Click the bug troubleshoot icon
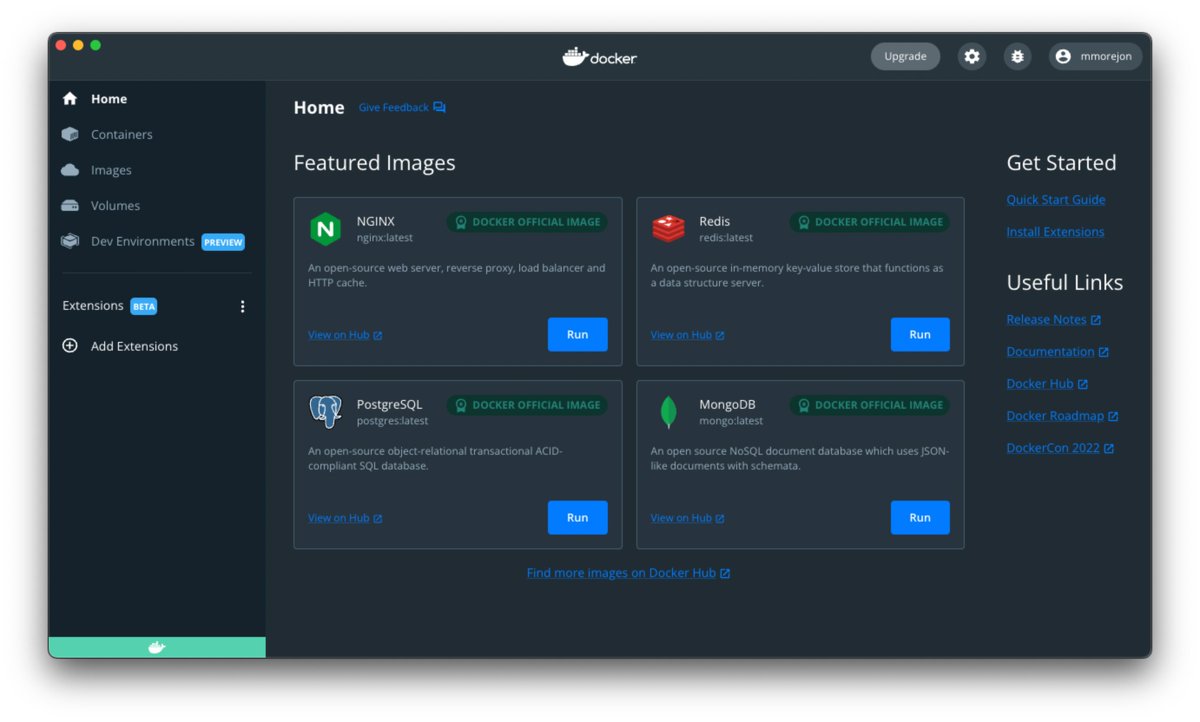1200x722 pixels. (1018, 57)
